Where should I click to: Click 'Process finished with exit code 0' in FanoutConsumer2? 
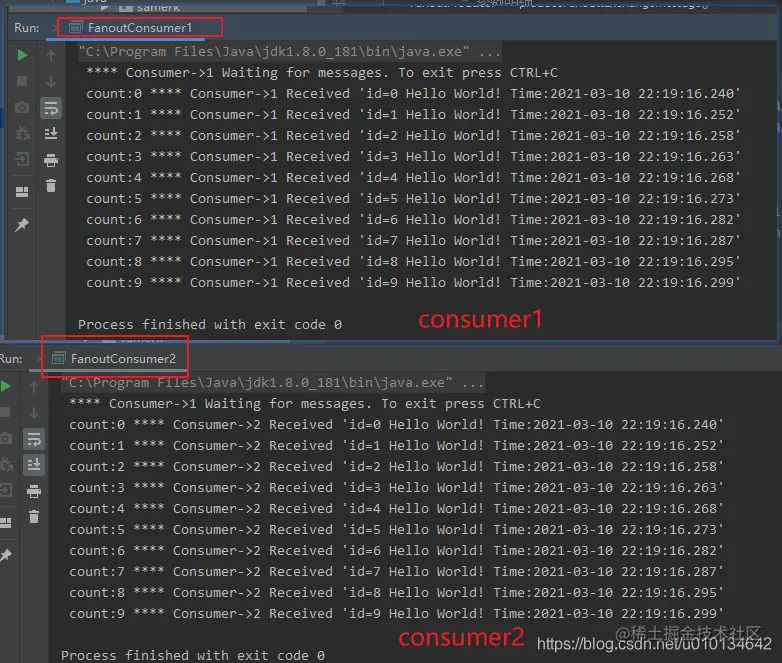(193, 656)
